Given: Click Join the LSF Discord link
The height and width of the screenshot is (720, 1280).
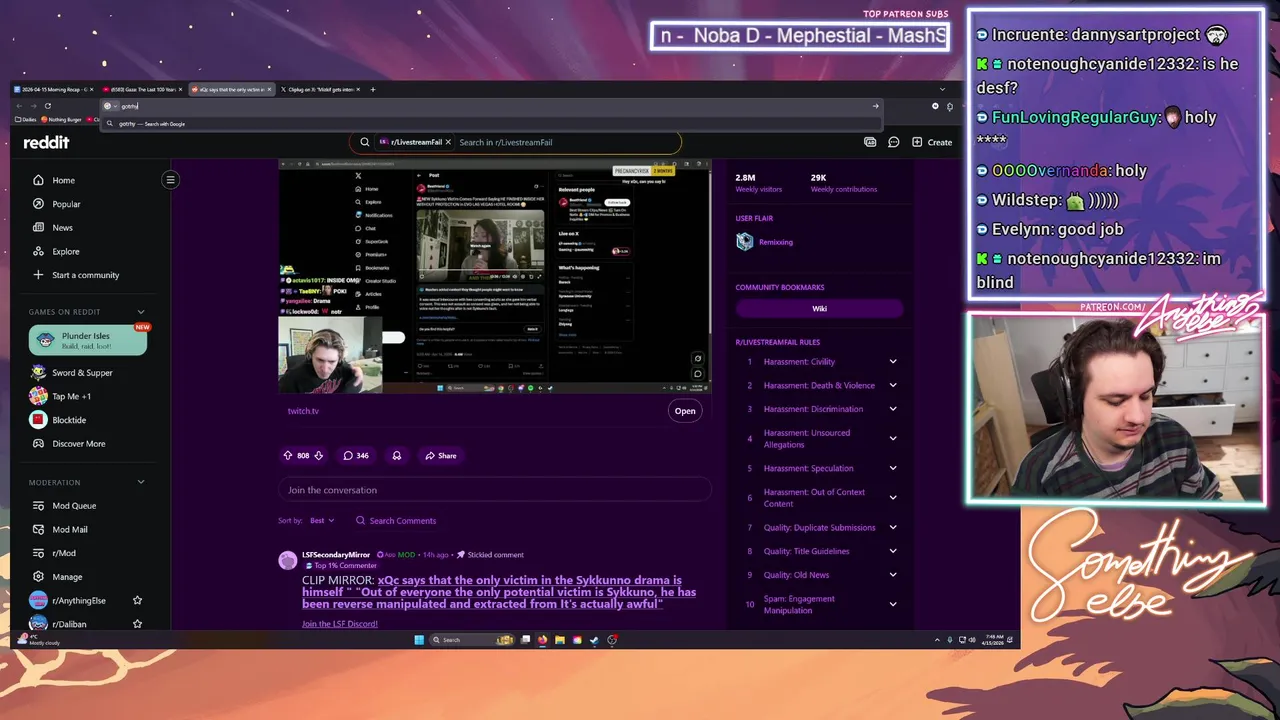Looking at the screenshot, I should (x=340, y=624).
